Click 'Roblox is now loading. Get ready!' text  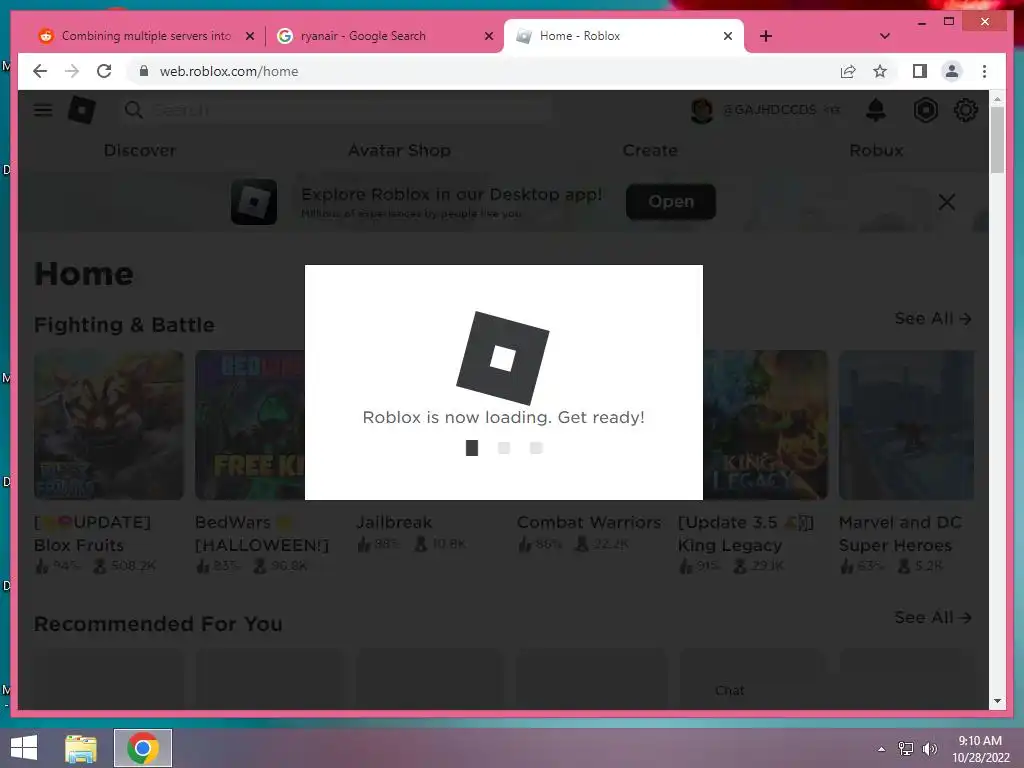tap(504, 417)
